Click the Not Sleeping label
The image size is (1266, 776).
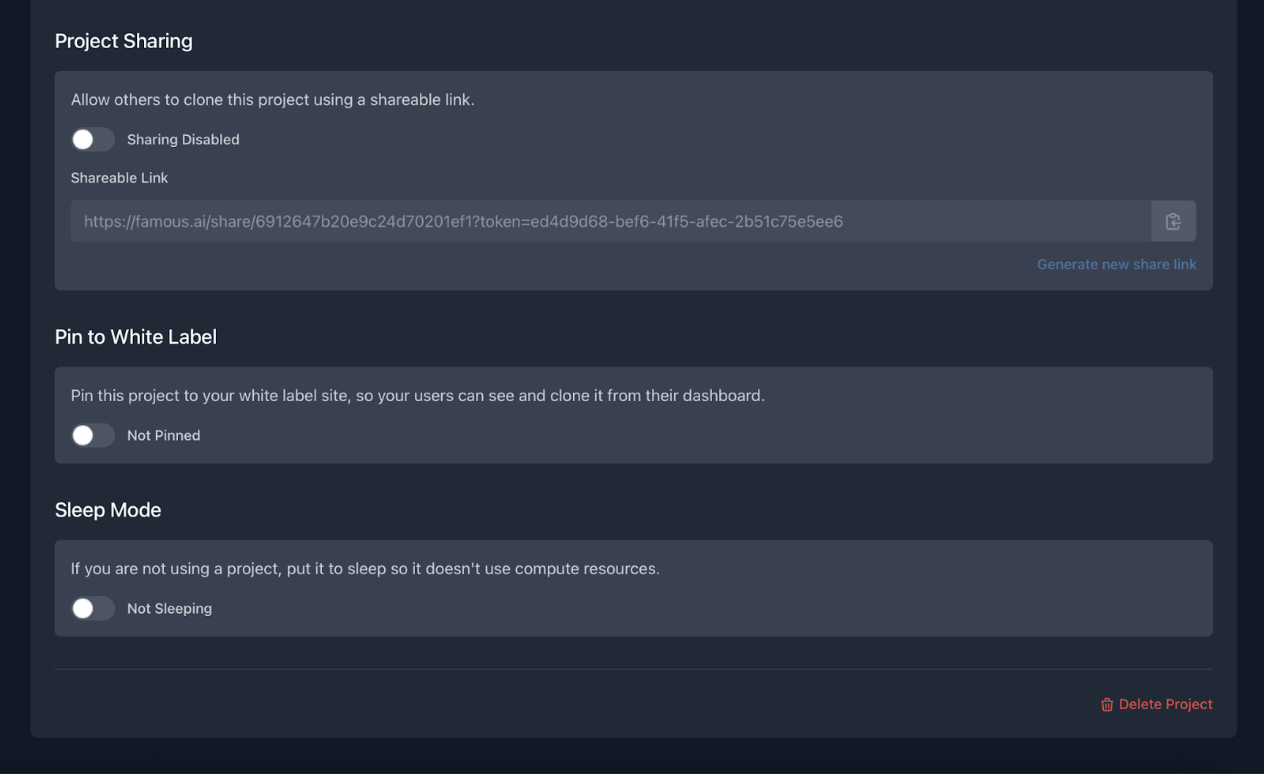pyautogui.click(x=170, y=609)
